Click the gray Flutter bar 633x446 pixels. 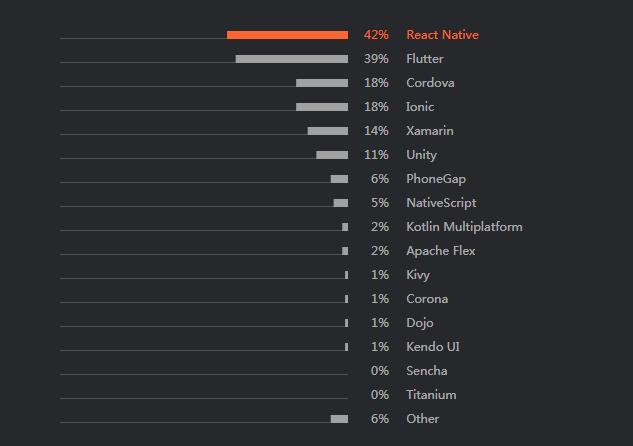pyautogui.click(x=292, y=59)
